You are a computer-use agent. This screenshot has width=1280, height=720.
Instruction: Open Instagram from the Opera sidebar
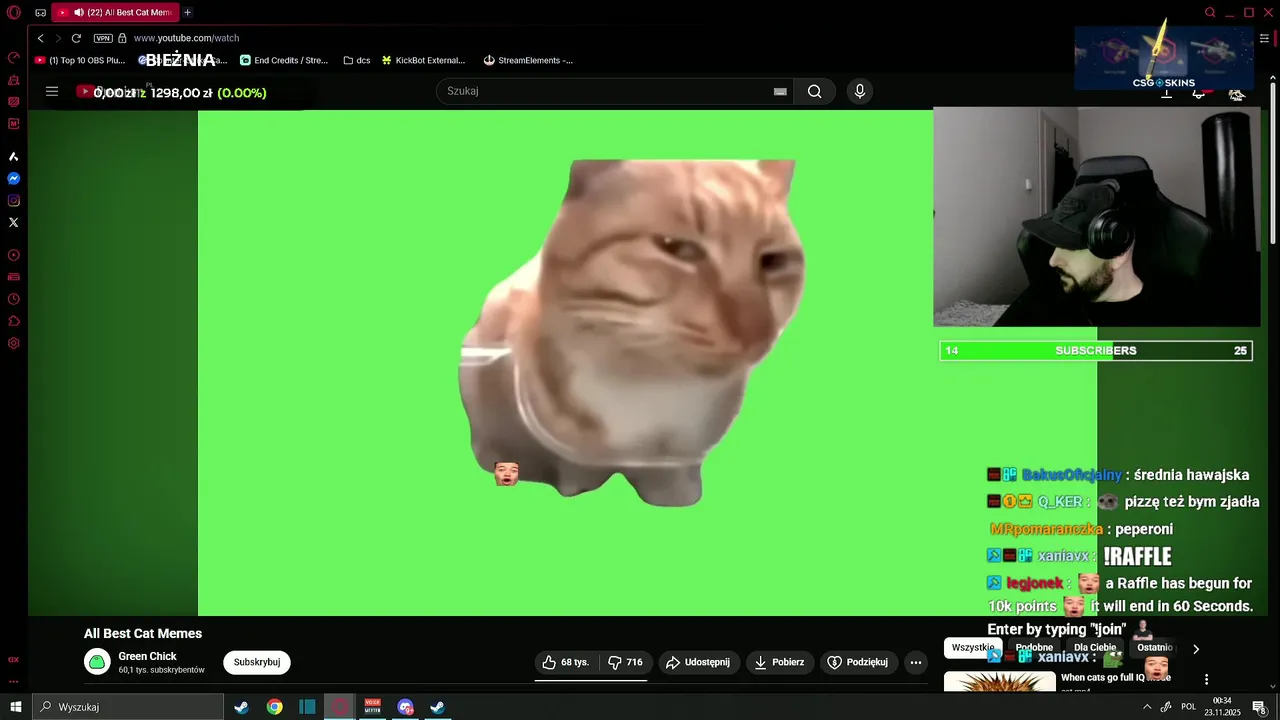pyautogui.click(x=14, y=201)
